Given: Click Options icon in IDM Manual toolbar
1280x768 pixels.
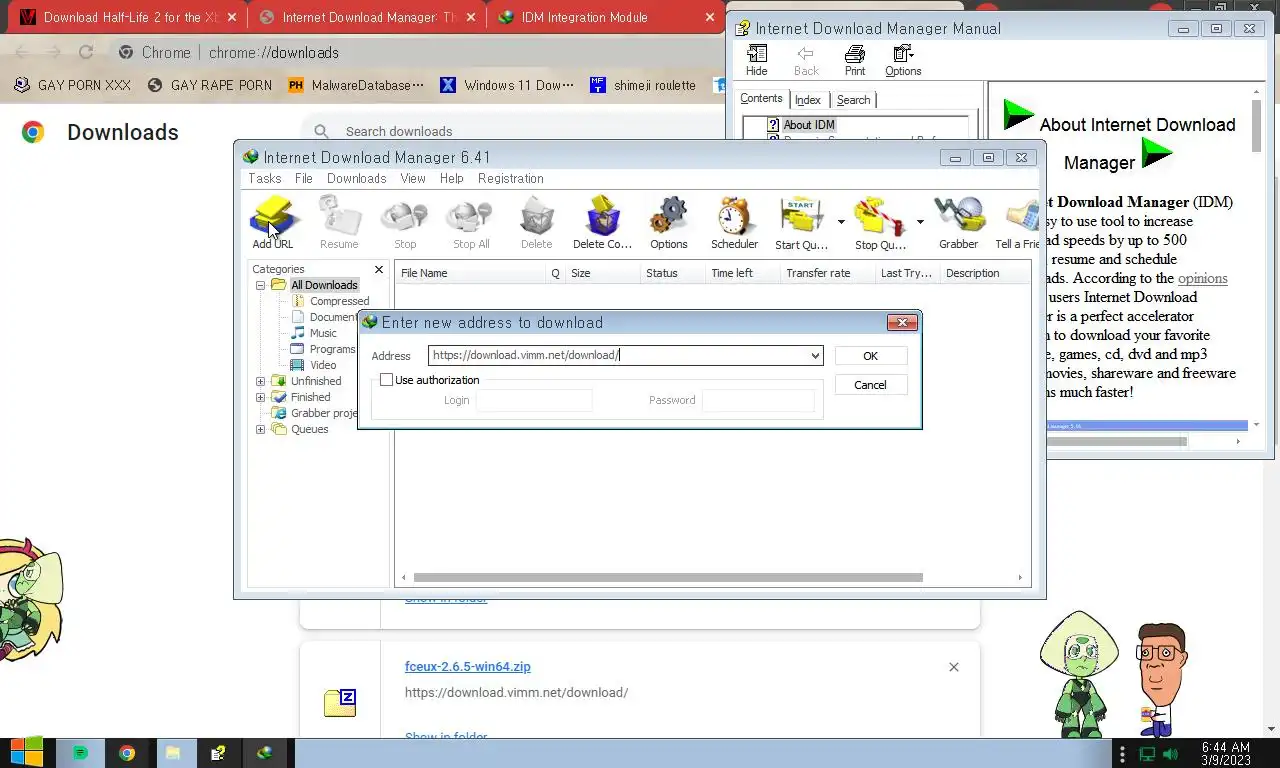Looking at the screenshot, I should pos(903,60).
